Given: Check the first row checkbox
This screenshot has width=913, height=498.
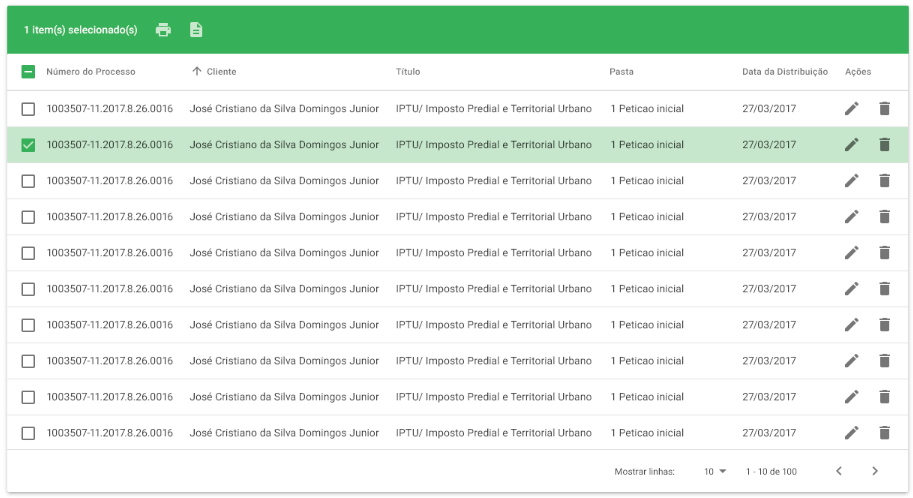Looking at the screenshot, I should (x=28, y=109).
